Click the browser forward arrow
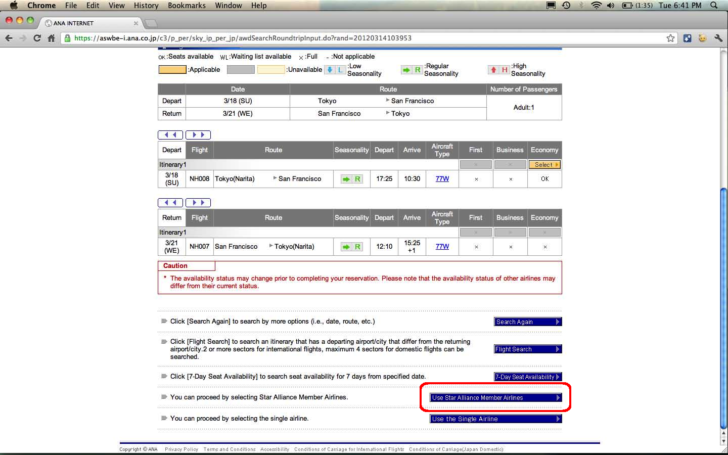 pos(23,38)
